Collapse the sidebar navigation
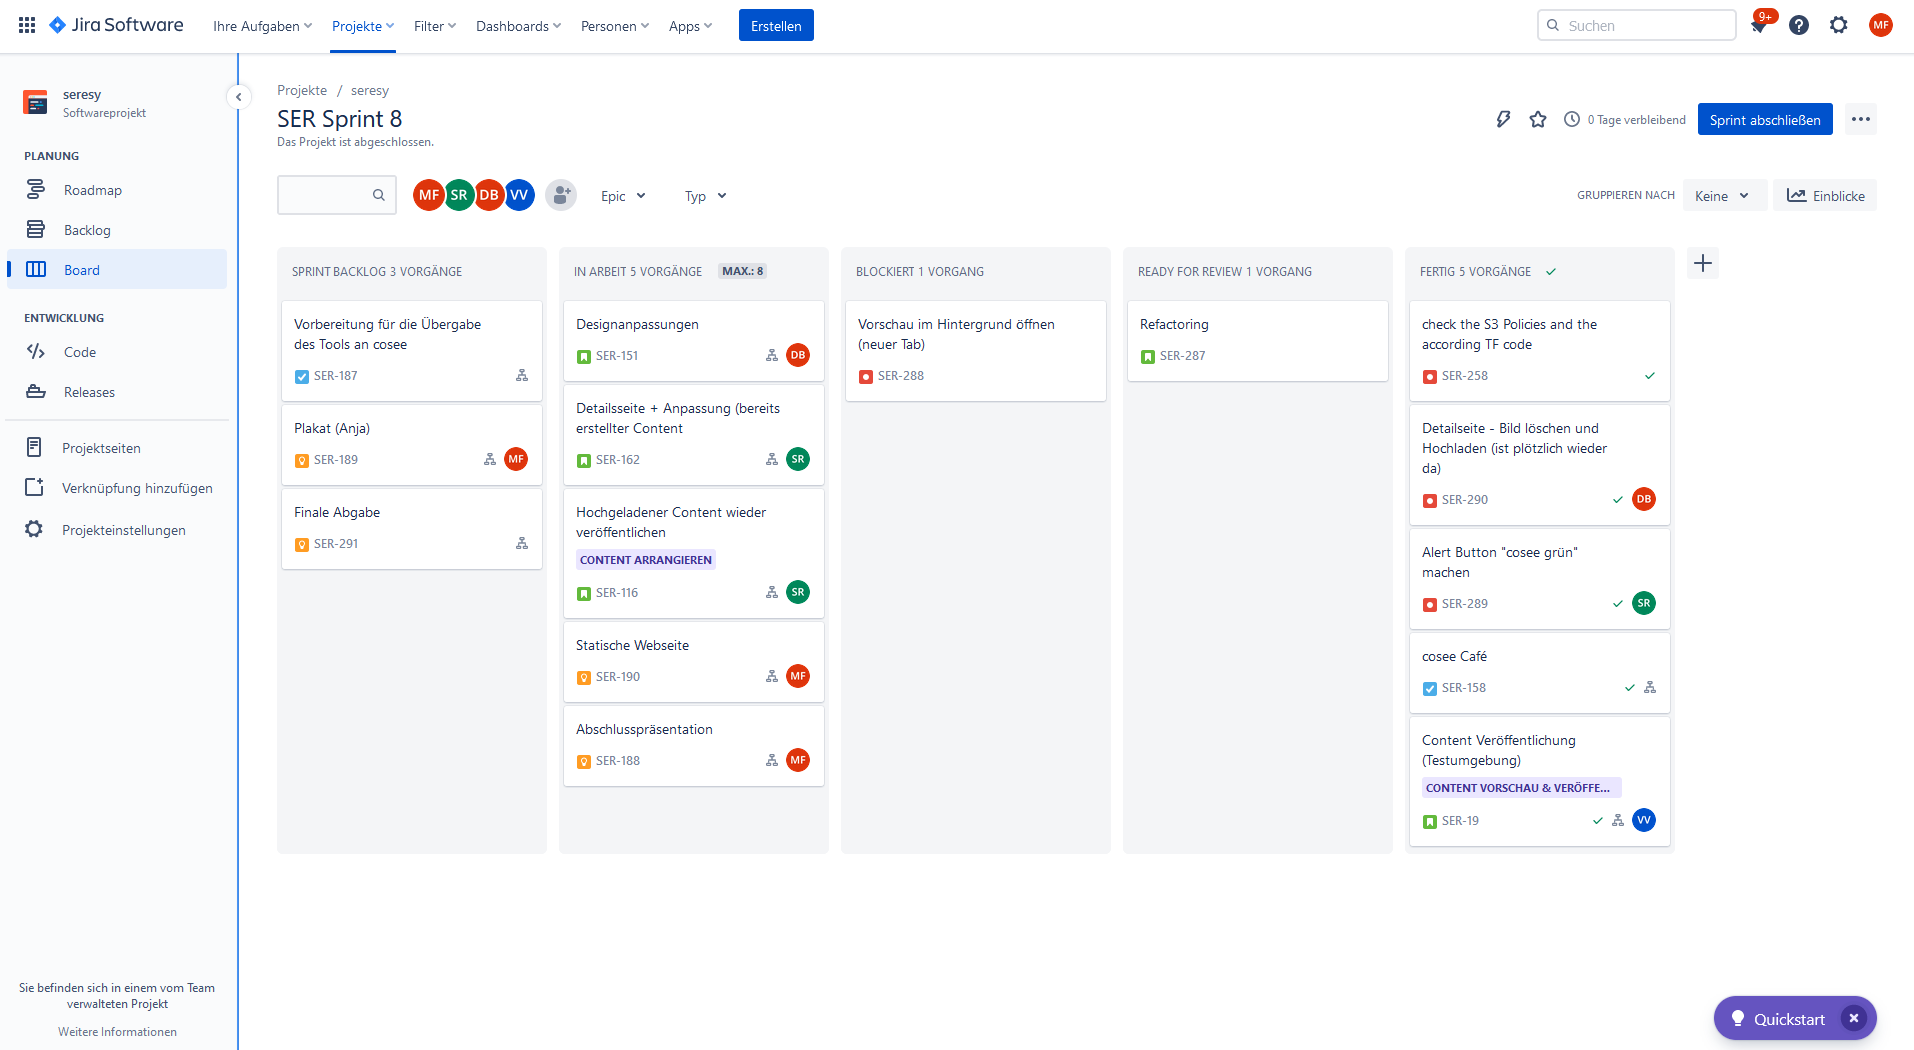Viewport: 1914px width, 1050px height. pyautogui.click(x=238, y=97)
